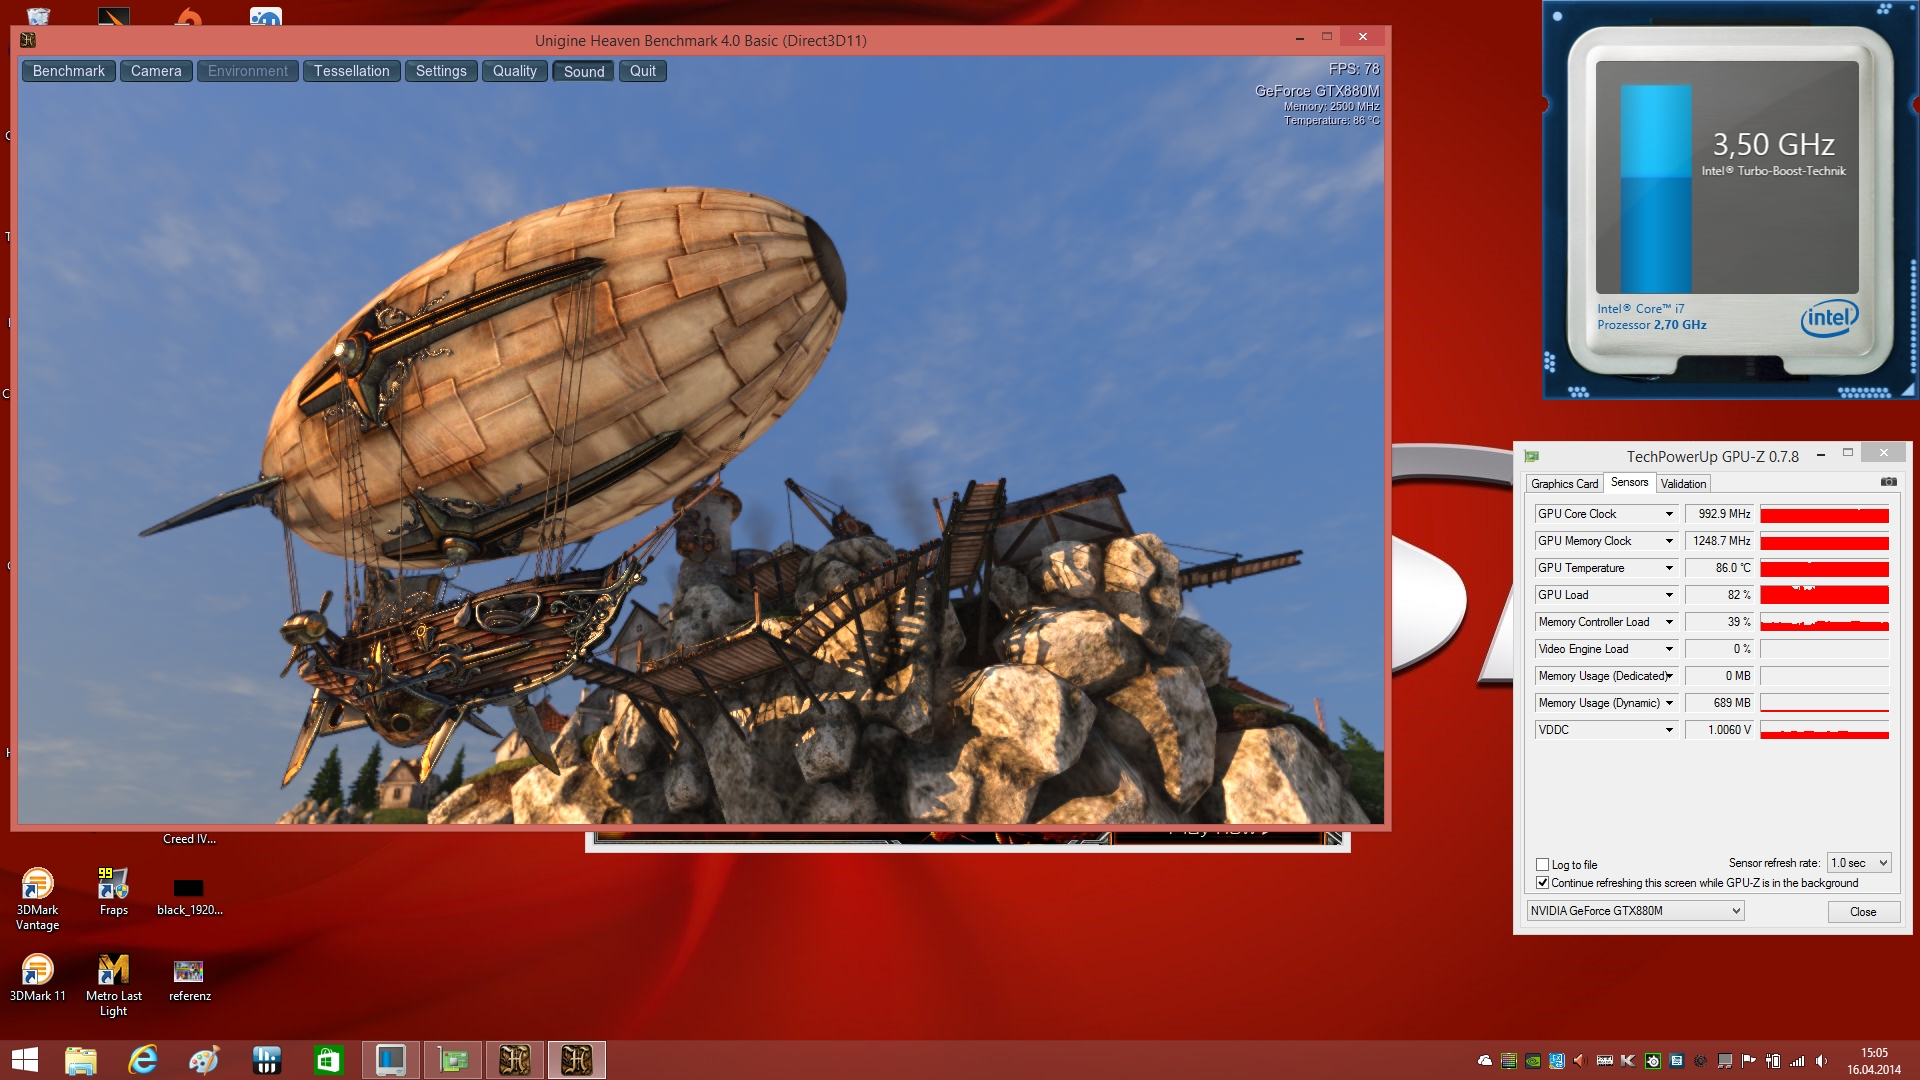Switch to the Graphics Card tab
Image resolution: width=1920 pixels, height=1080 pixels.
point(1564,484)
